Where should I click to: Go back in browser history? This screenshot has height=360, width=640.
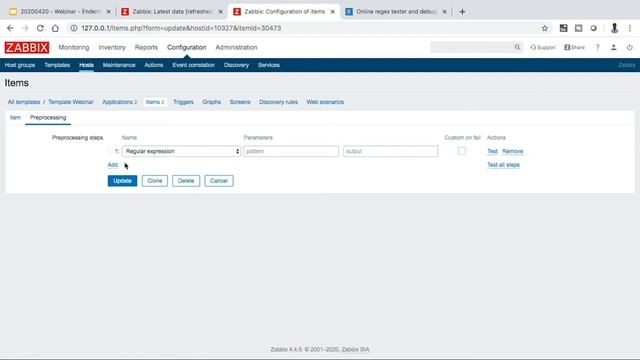point(10,28)
